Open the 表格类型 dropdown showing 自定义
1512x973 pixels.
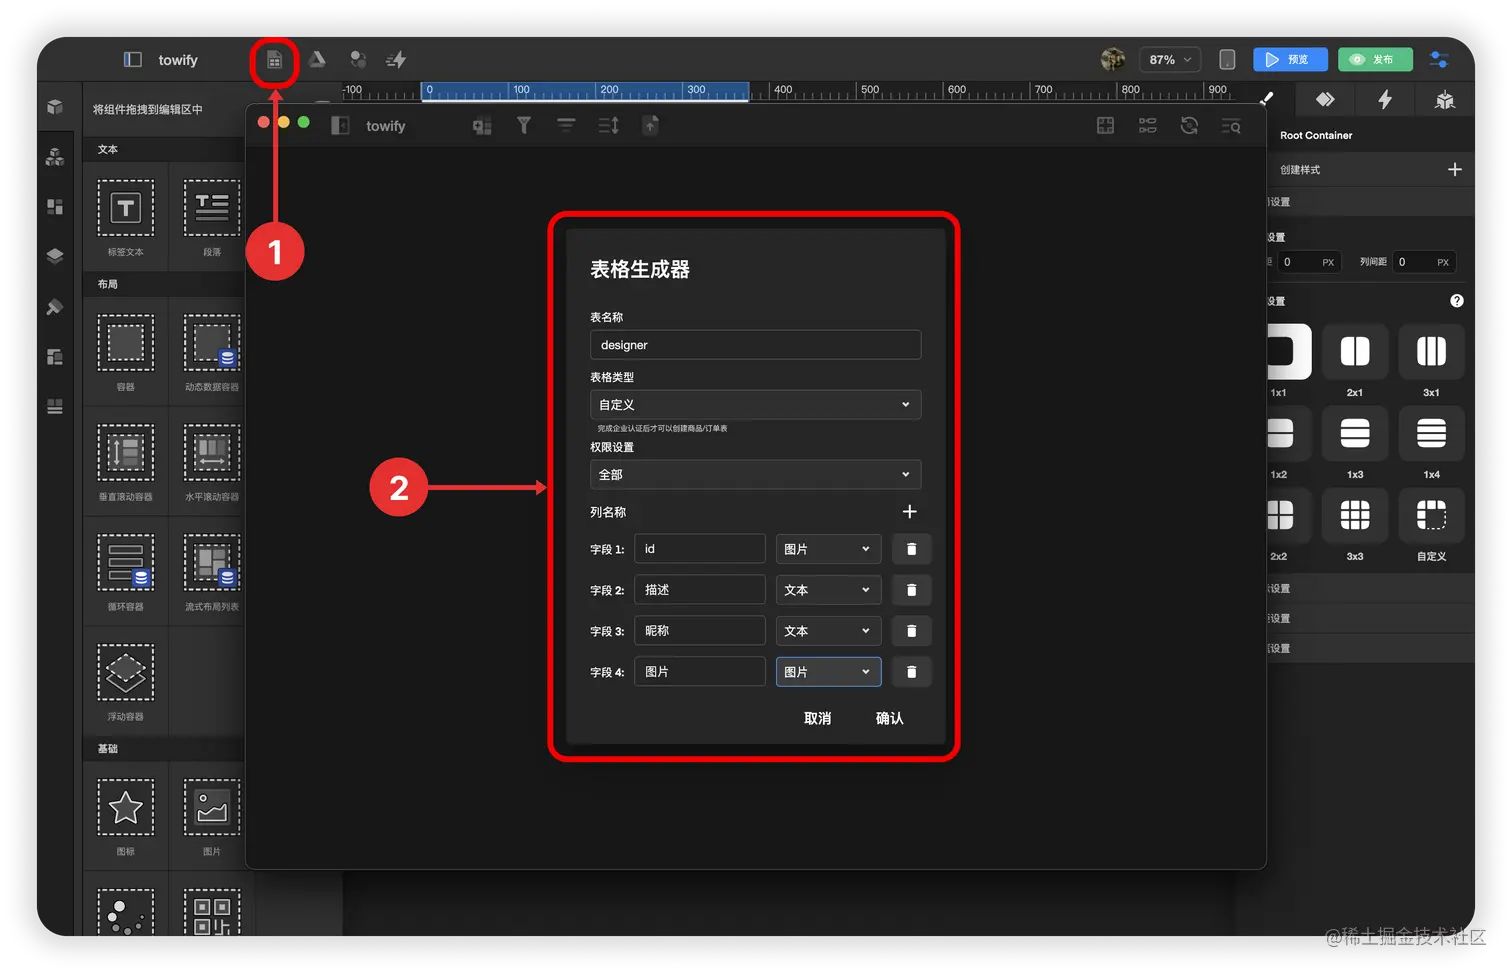coord(755,405)
